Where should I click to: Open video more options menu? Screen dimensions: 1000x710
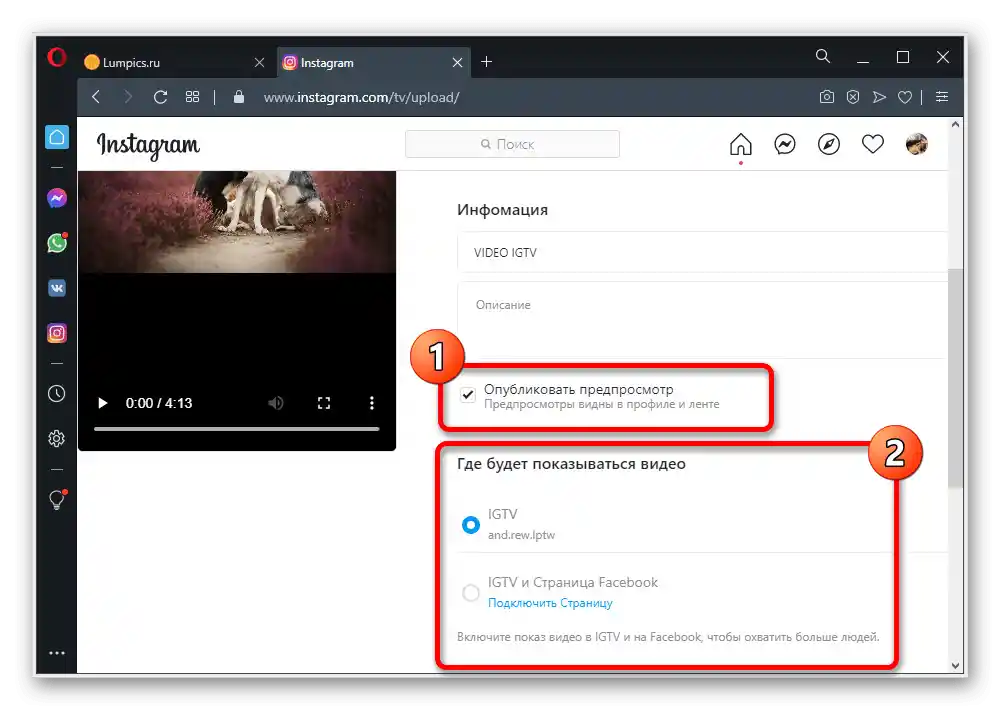pos(372,403)
